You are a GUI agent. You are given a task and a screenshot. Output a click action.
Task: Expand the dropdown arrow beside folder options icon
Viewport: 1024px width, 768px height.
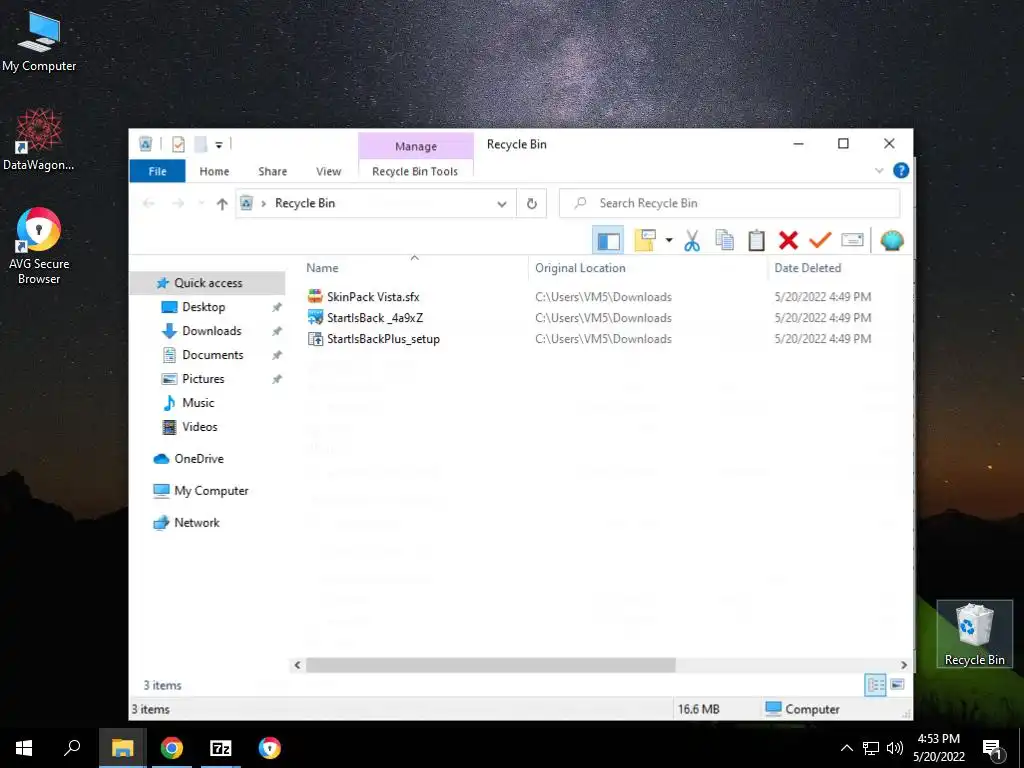669,240
